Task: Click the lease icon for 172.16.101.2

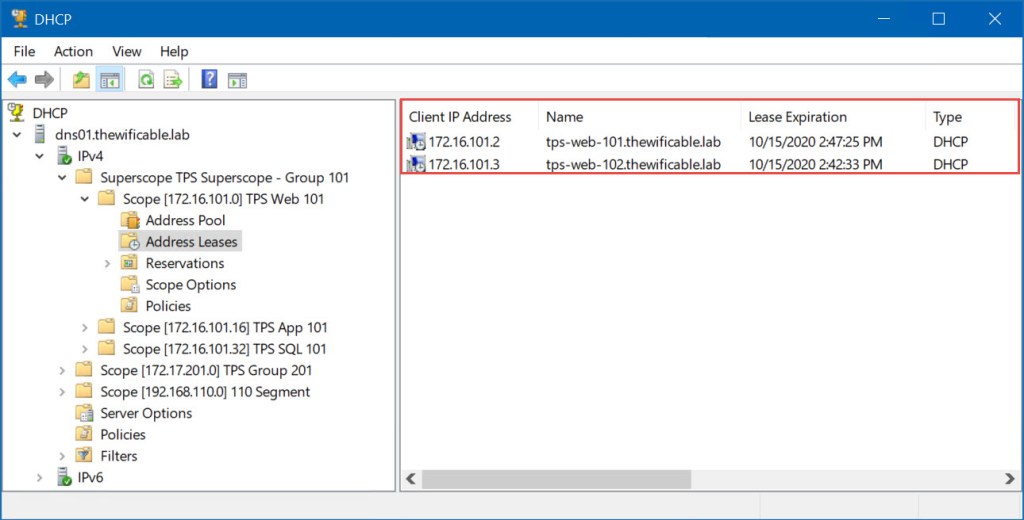Action: (x=416, y=142)
